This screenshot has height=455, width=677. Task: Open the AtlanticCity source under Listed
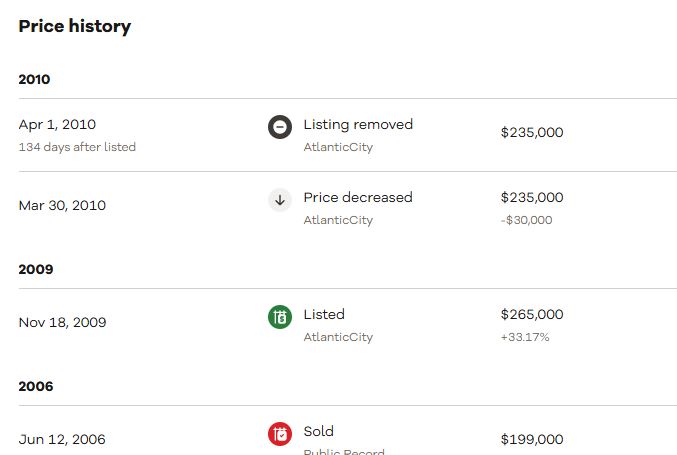[338, 337]
